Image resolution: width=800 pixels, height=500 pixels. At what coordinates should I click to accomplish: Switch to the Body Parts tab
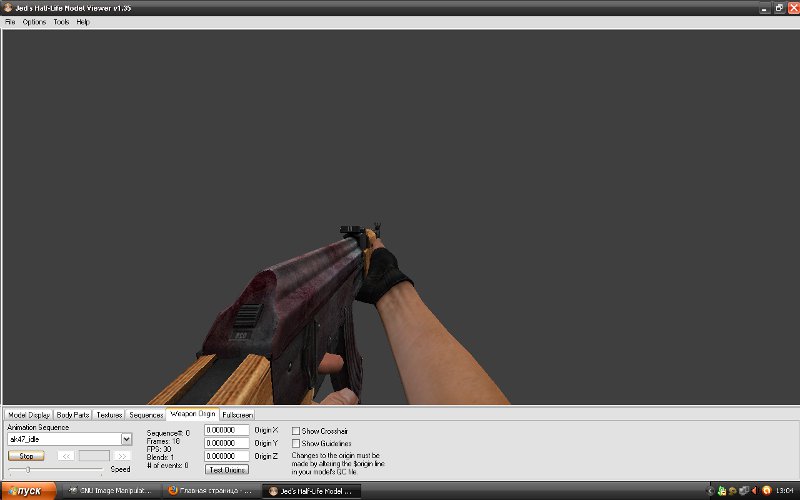tap(72, 415)
